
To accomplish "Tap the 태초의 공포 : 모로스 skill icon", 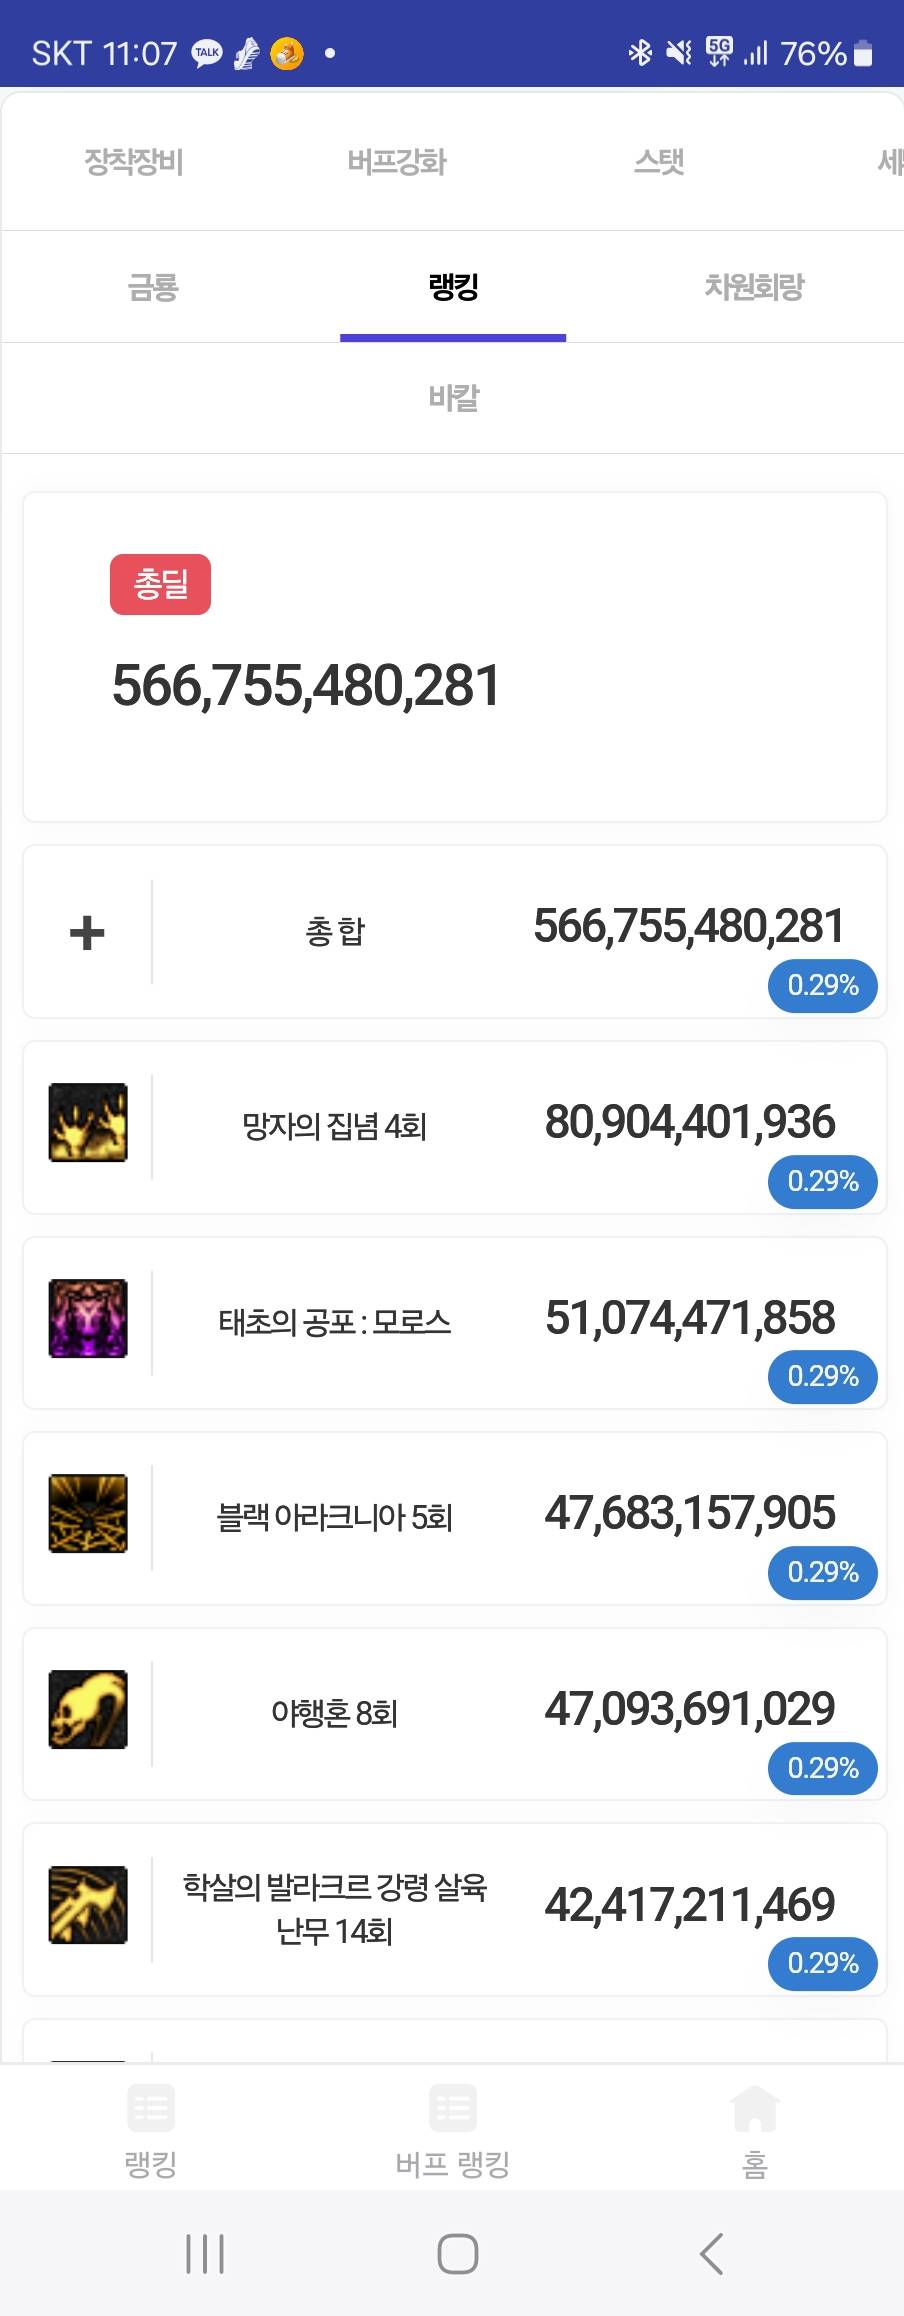I will coord(88,1318).
